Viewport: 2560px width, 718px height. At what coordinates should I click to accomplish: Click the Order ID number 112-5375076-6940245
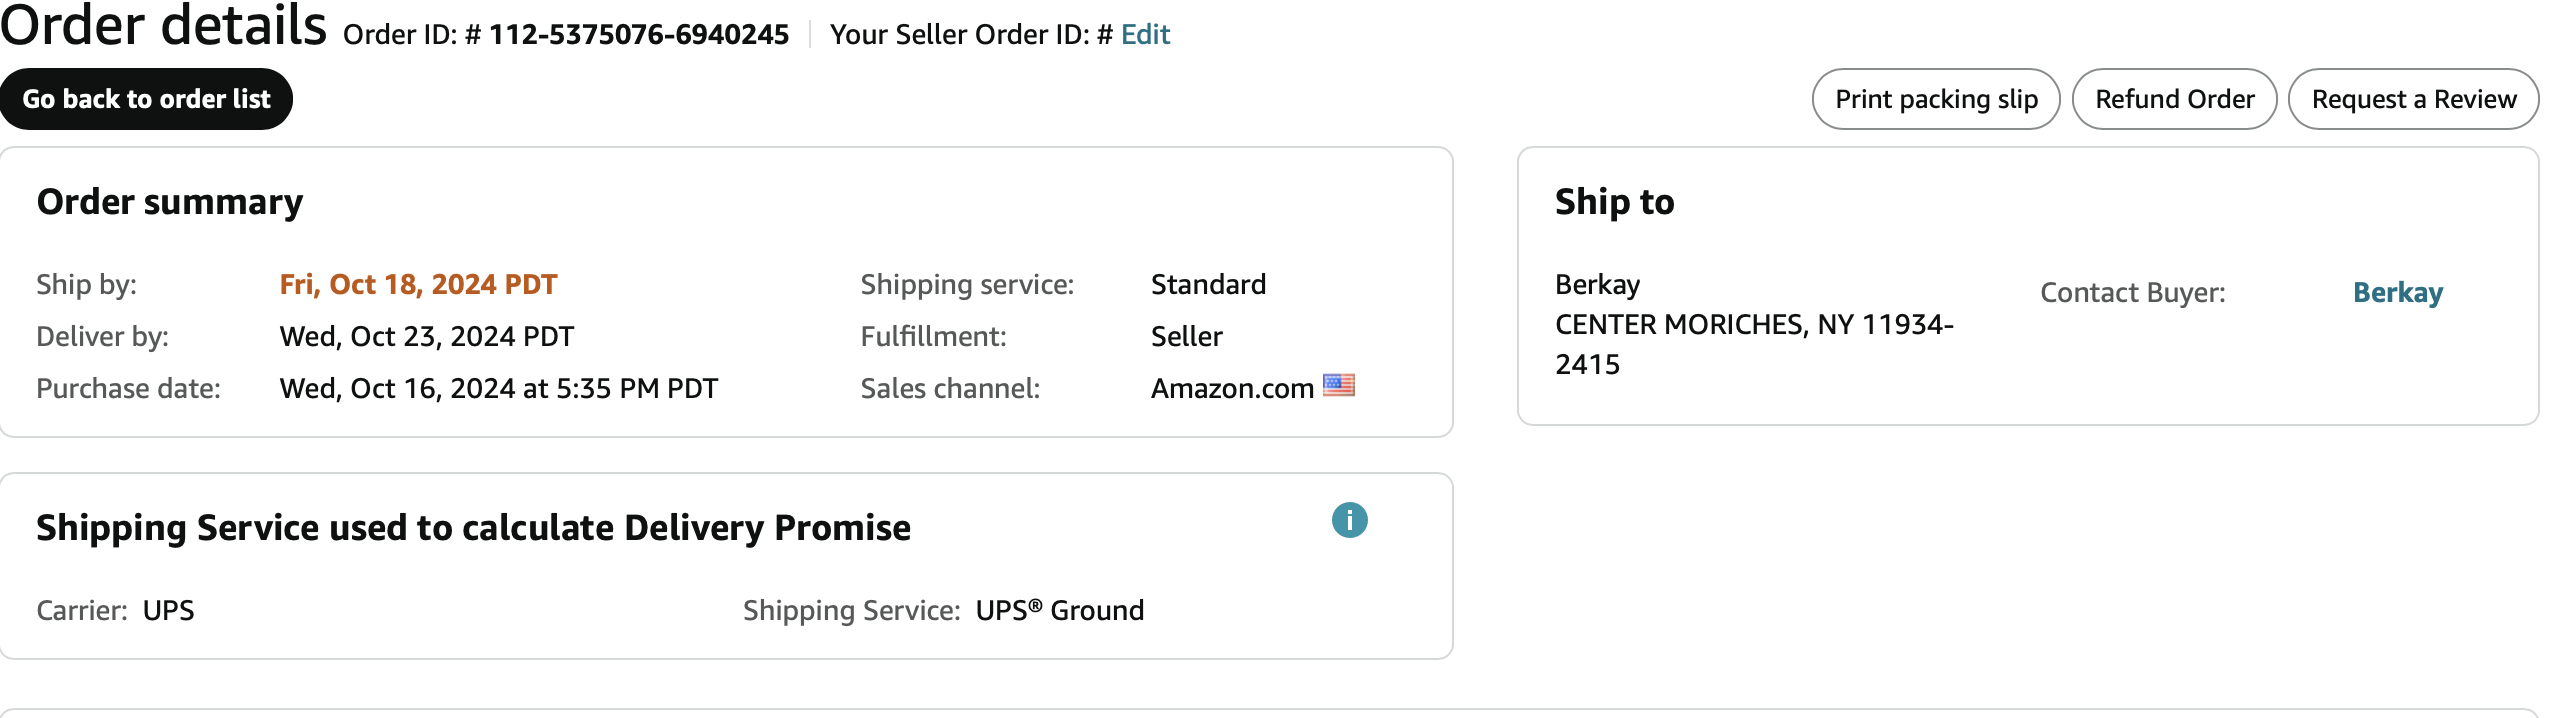click(x=639, y=35)
